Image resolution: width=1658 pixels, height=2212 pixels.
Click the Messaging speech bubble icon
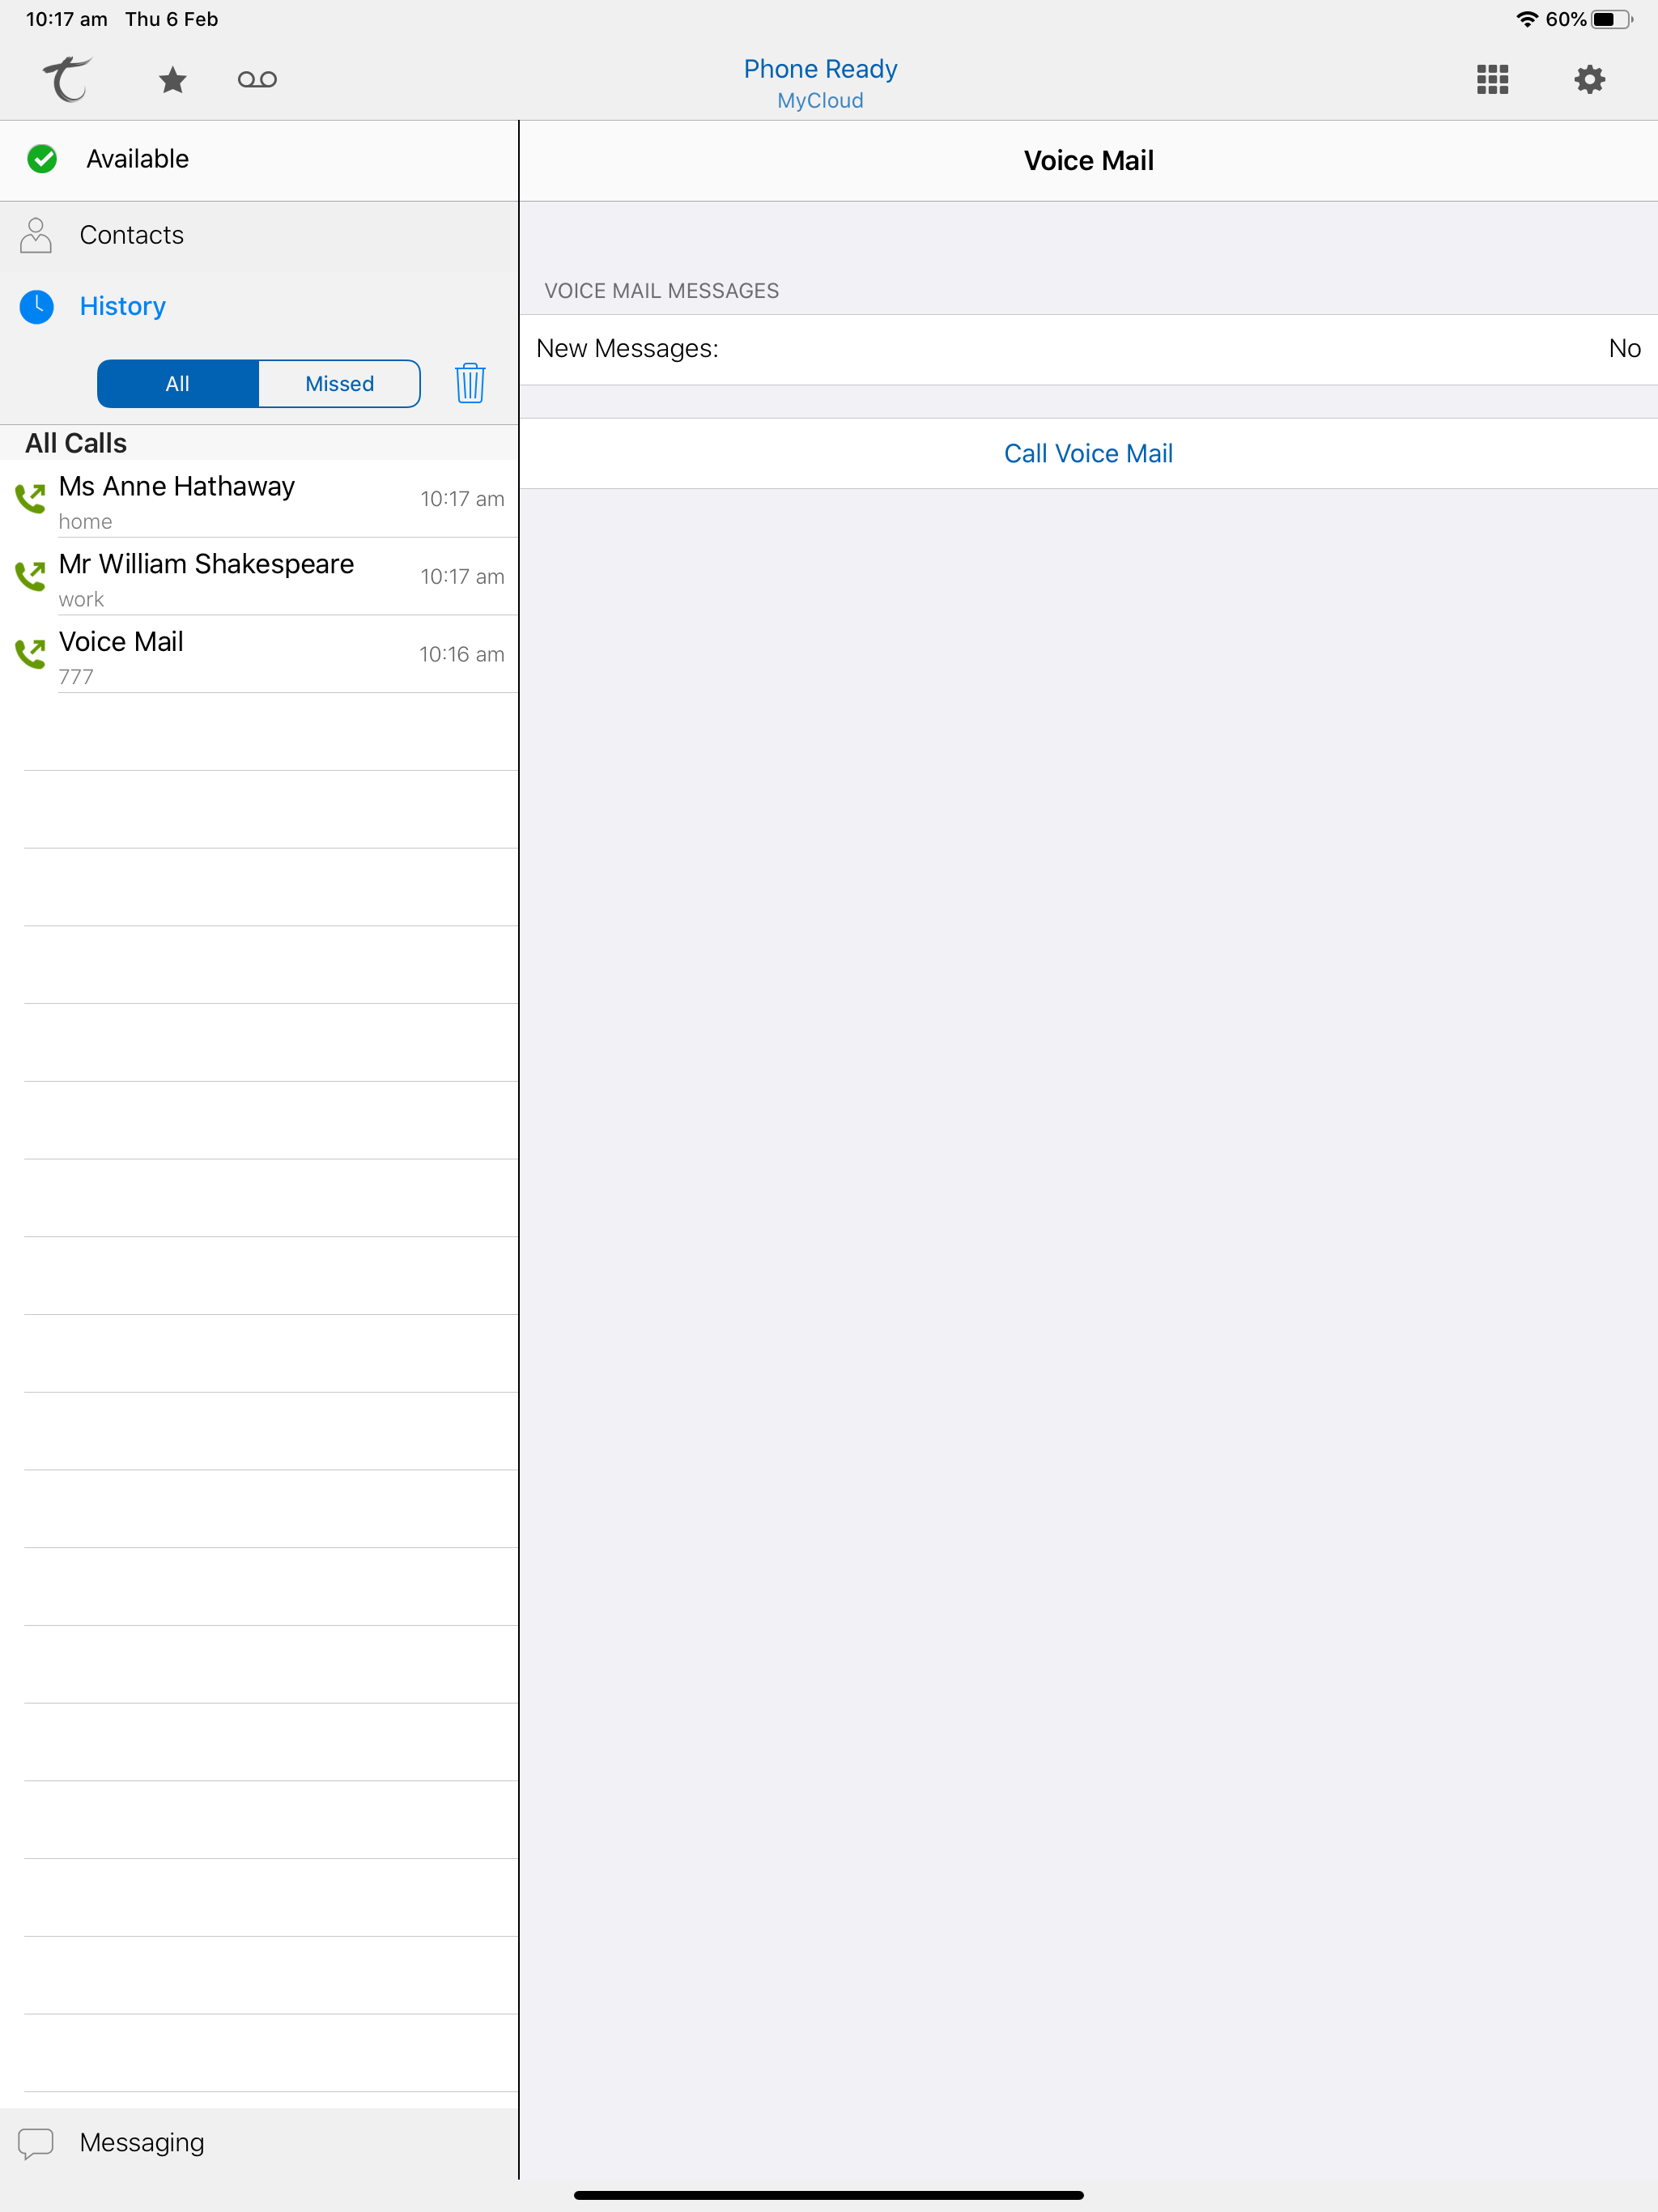coord(36,2143)
